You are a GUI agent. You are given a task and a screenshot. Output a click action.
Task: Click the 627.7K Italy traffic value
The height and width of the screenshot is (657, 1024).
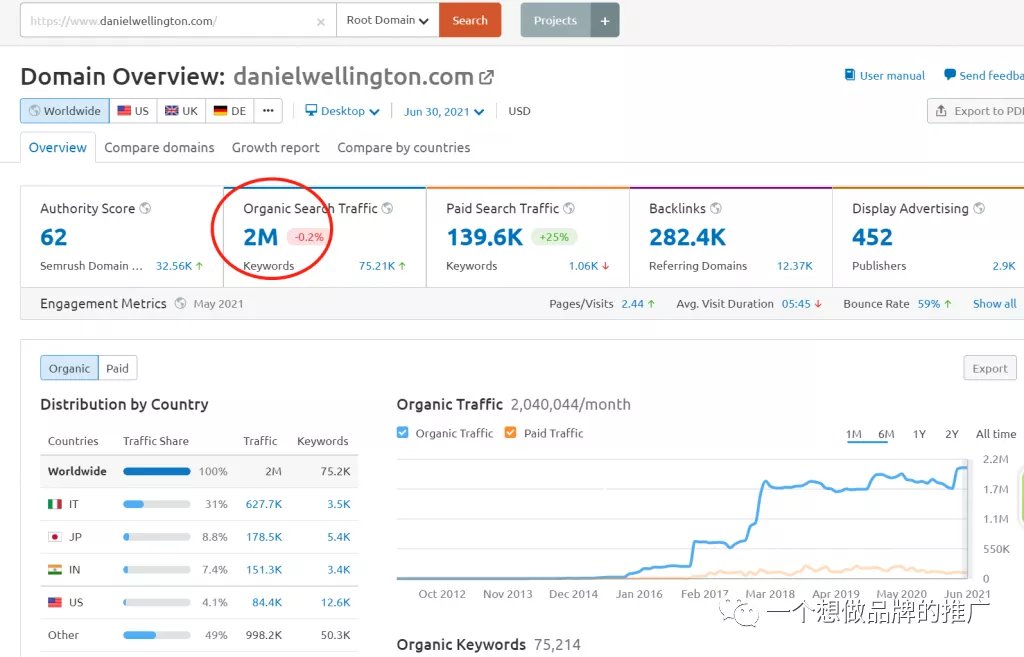coord(264,504)
